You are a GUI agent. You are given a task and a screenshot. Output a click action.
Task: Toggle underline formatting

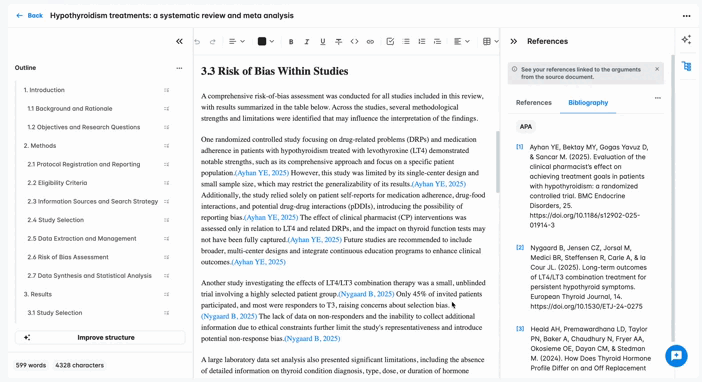pyautogui.click(x=322, y=42)
